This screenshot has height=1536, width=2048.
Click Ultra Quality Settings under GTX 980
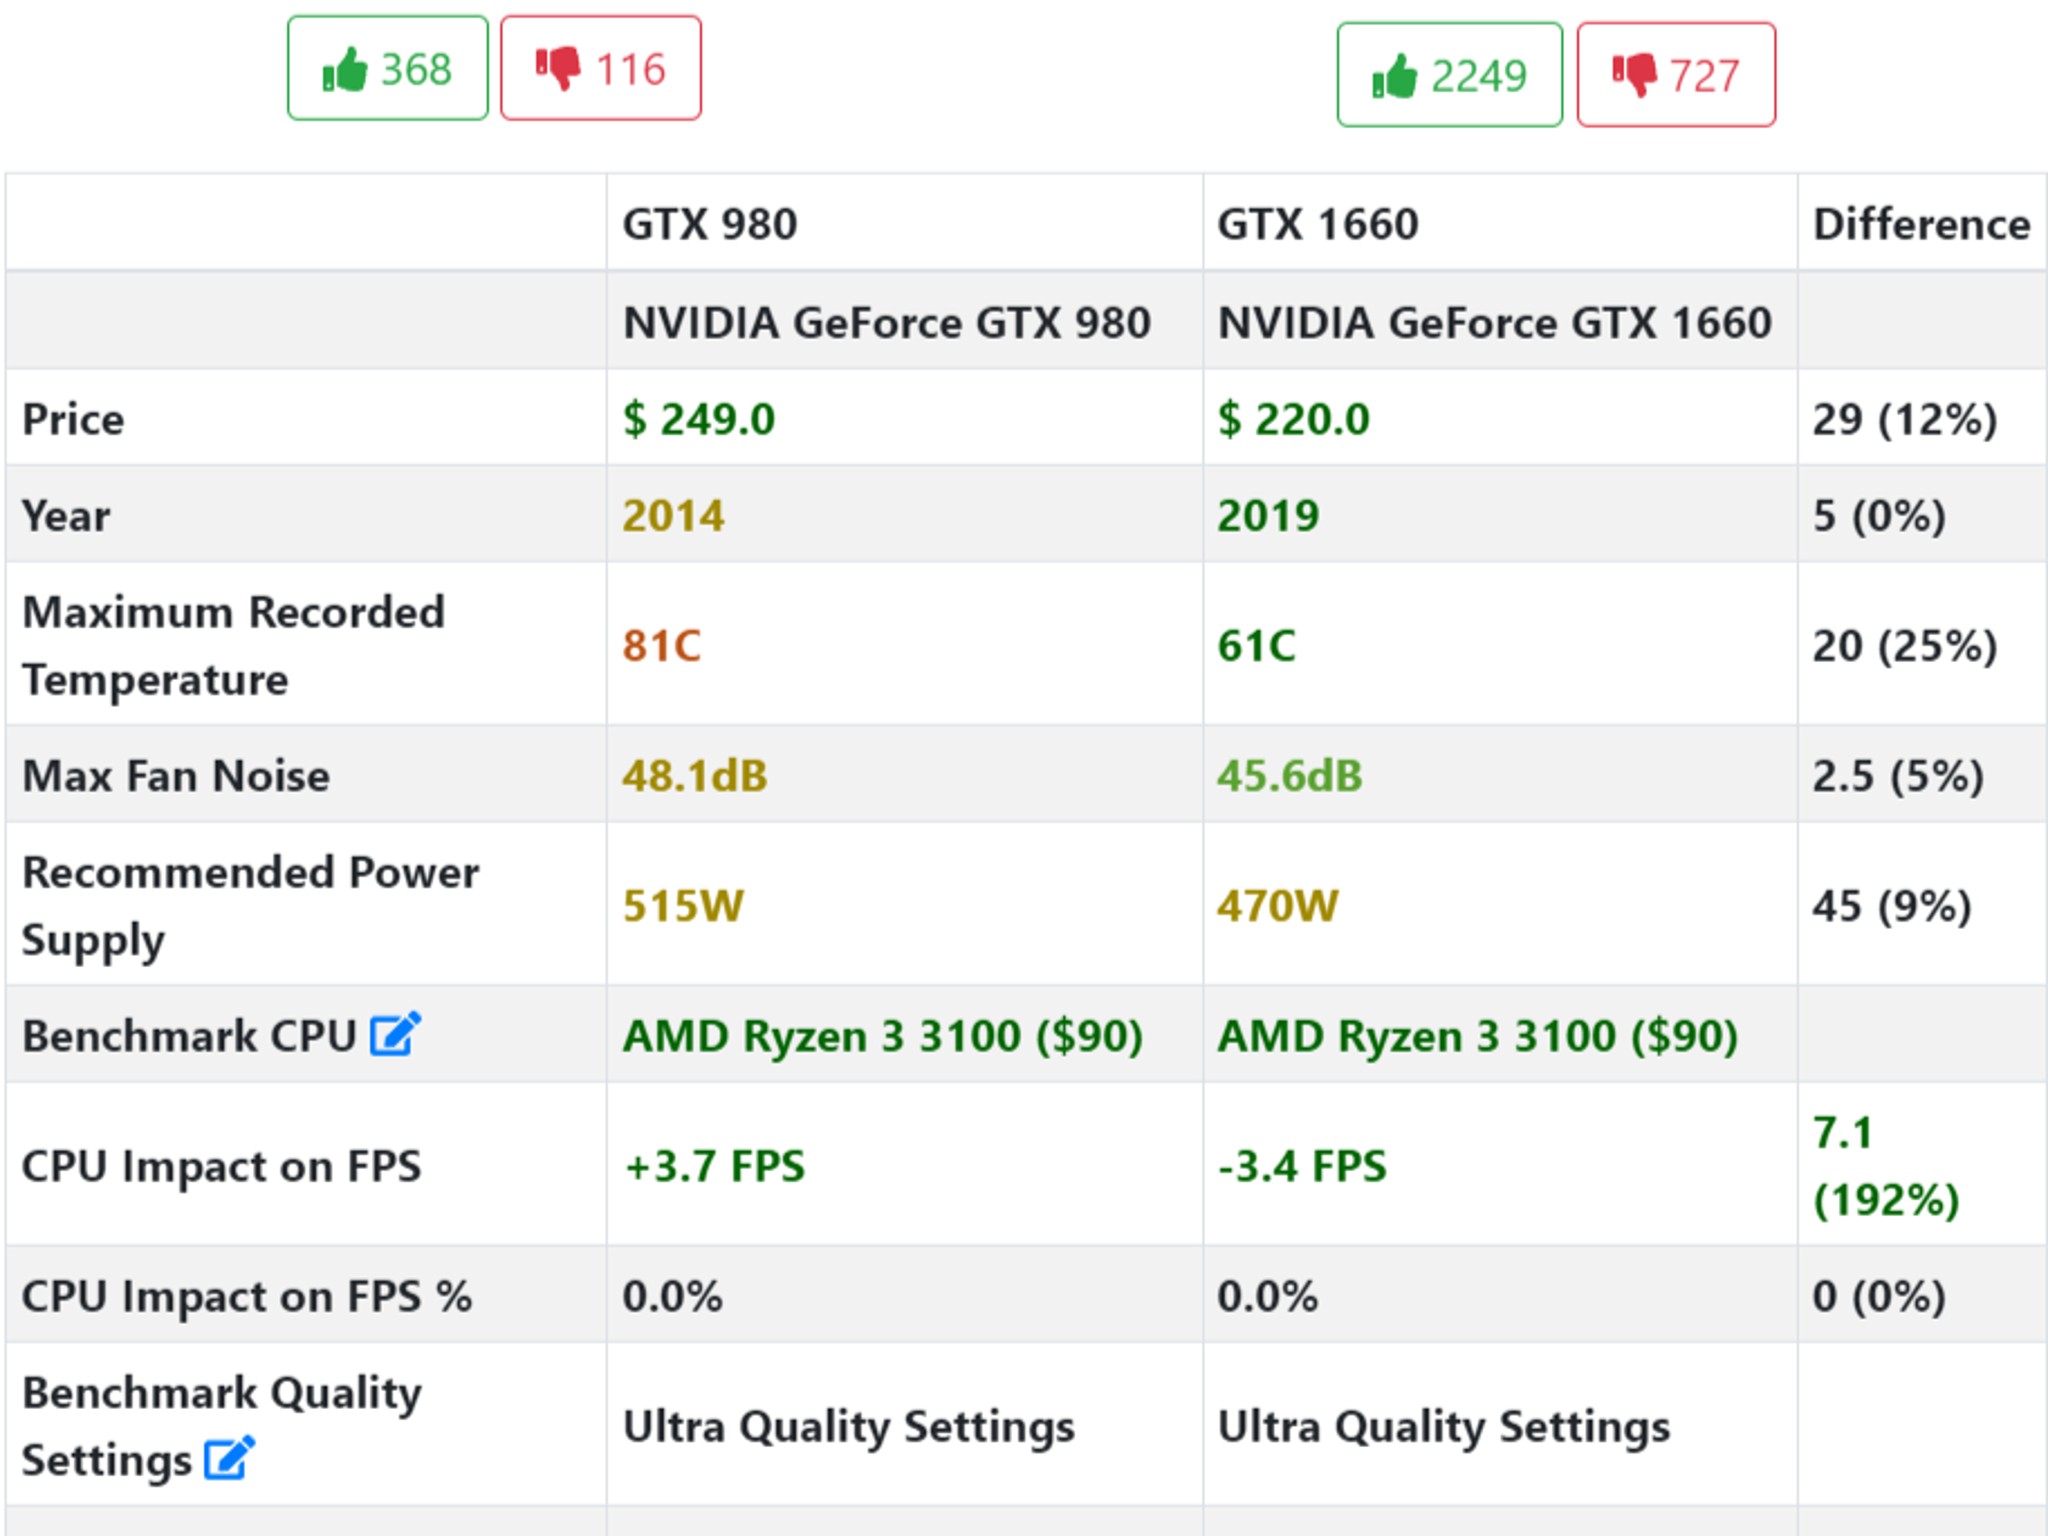(848, 1425)
